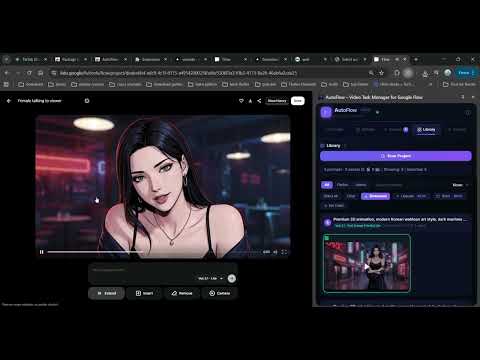
Task: Favorite the clip with the heart icon
Action: [x=241, y=101]
